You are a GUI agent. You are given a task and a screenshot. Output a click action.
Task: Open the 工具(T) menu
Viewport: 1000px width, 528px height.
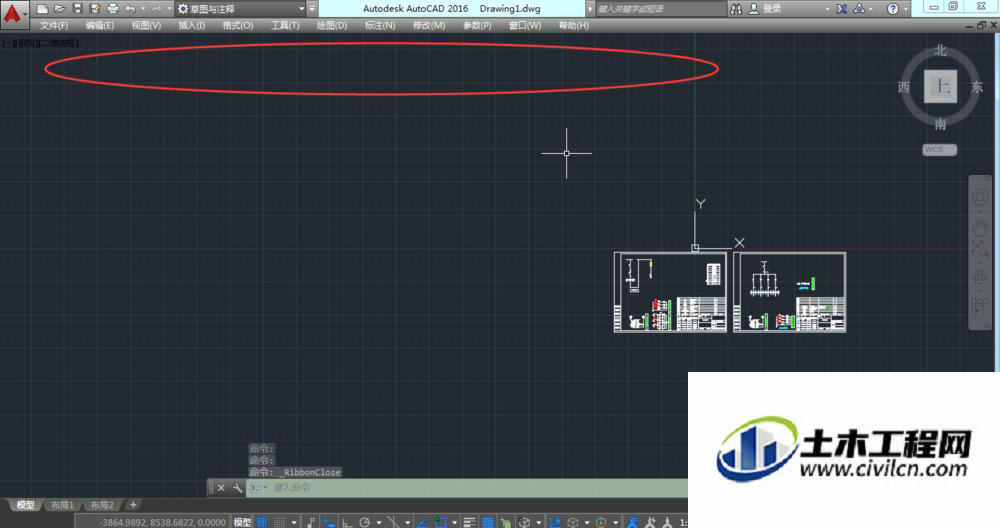tap(285, 26)
